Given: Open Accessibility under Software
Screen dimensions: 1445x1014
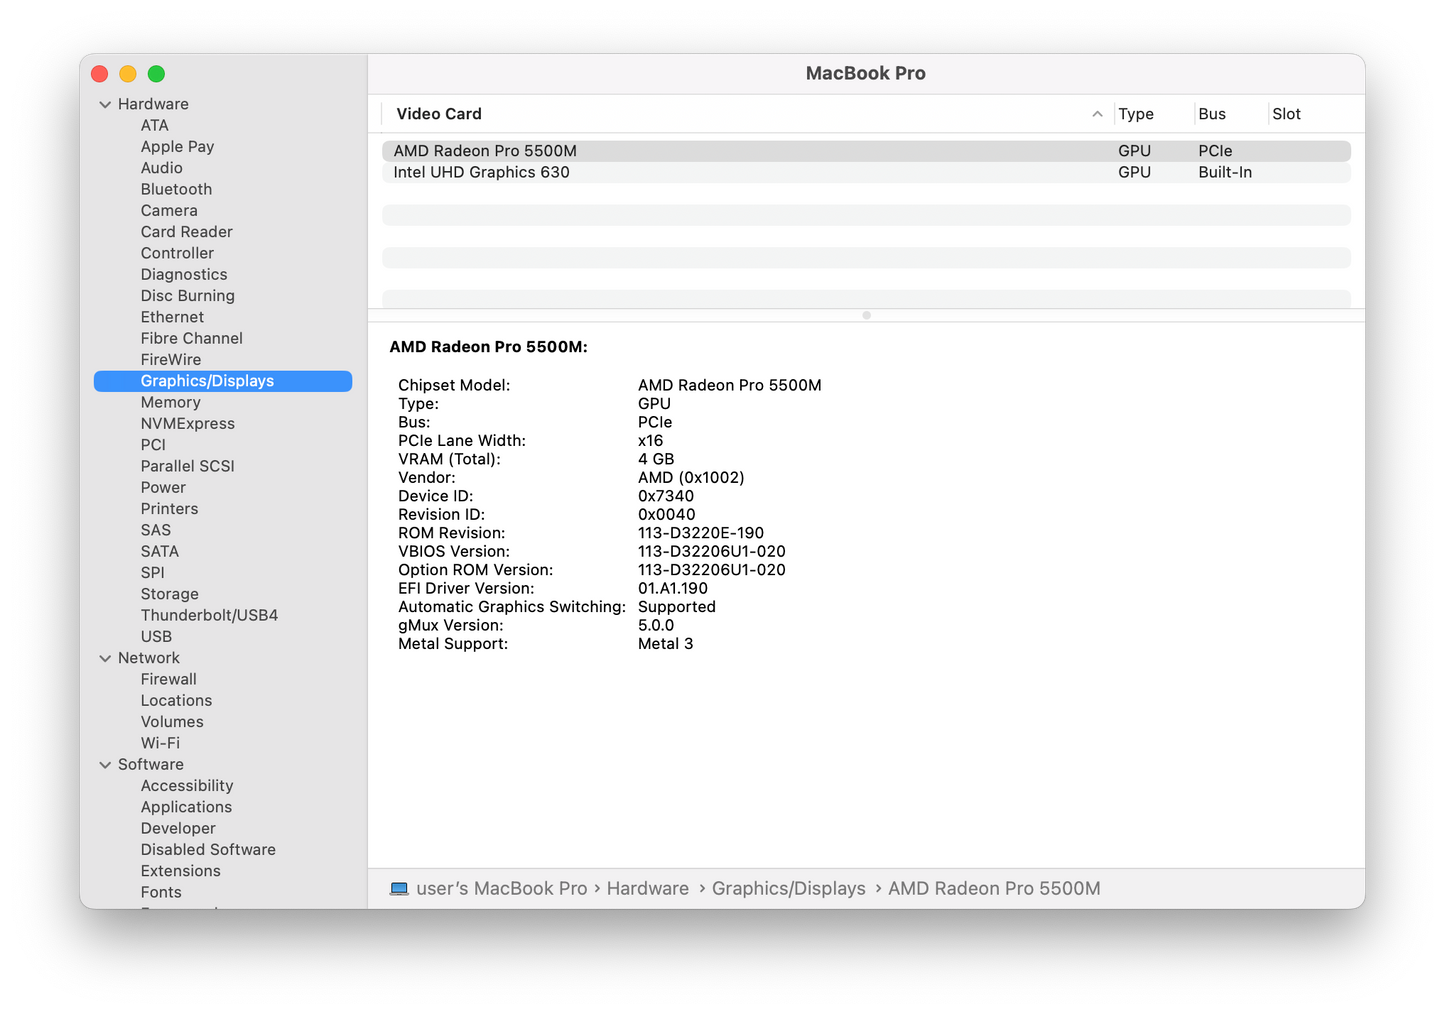Looking at the screenshot, I should (187, 786).
